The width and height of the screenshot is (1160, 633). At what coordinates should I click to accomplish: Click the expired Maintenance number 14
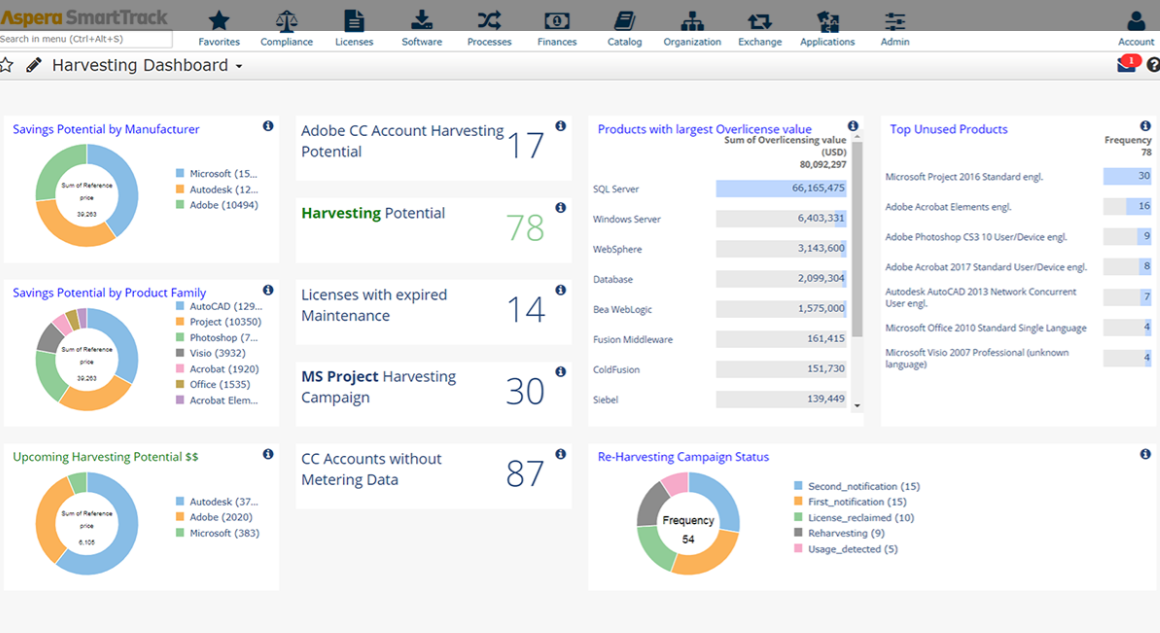(x=526, y=310)
